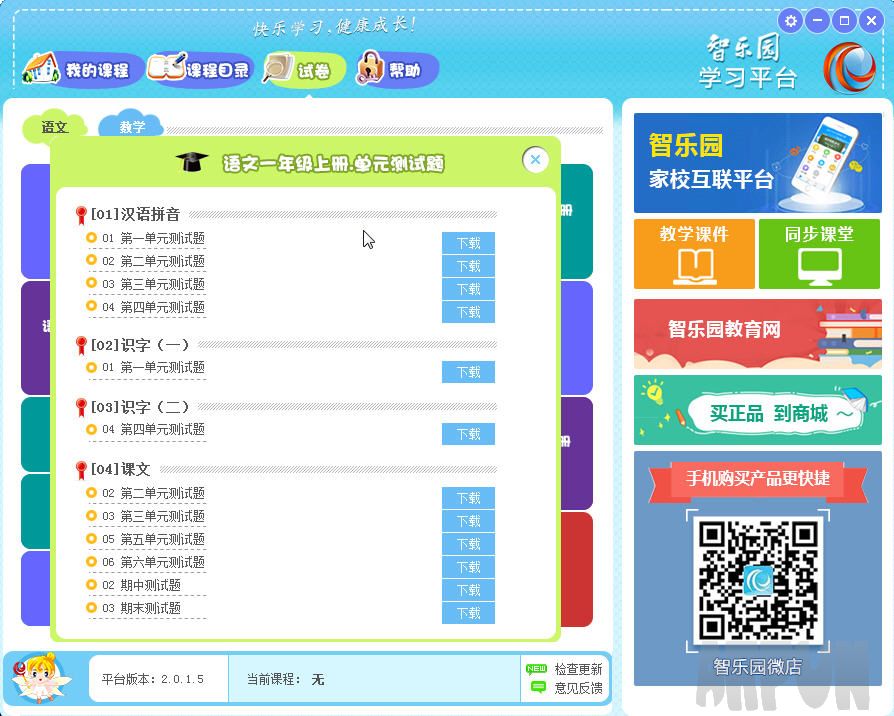Click 检查更新 to check for updates
894x716 pixels.
[573, 668]
